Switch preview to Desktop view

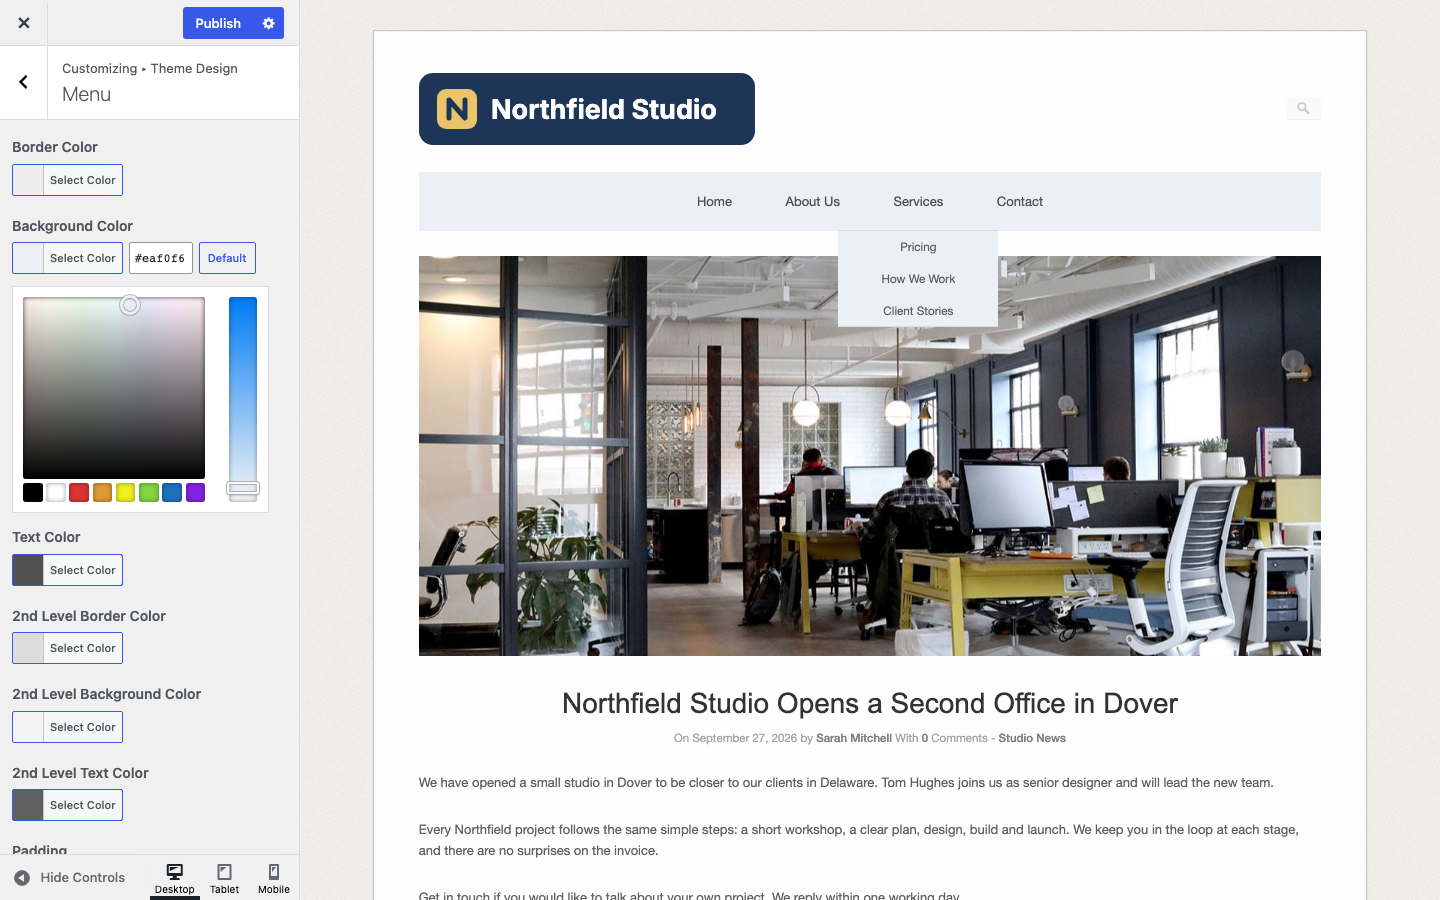coord(175,878)
